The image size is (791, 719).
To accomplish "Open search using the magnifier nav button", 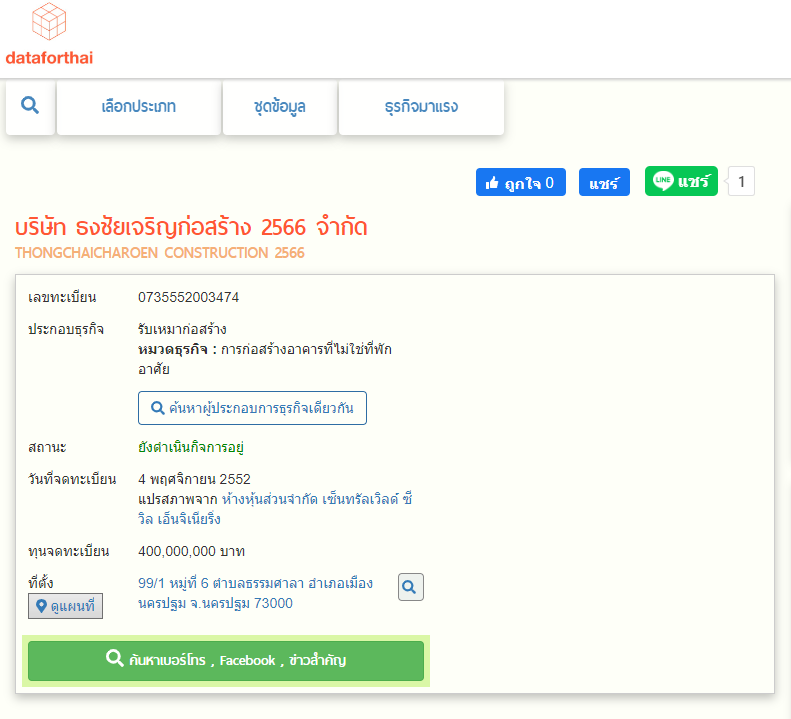I will 30,106.
